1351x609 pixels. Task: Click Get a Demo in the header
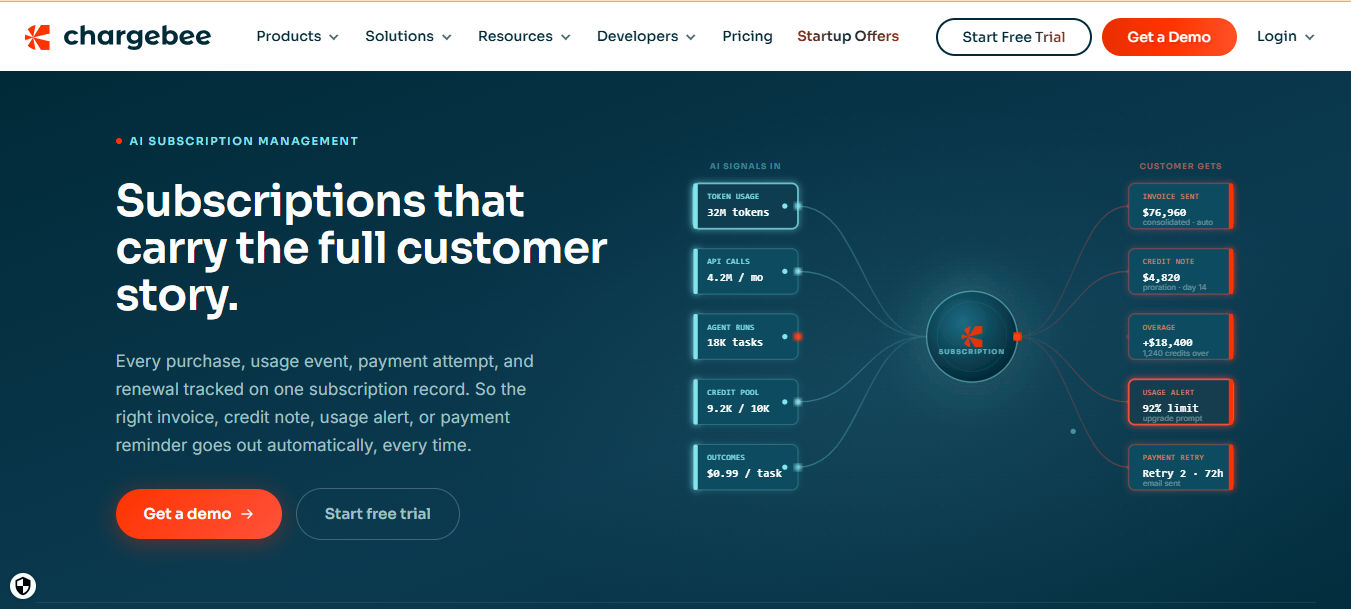(1169, 37)
